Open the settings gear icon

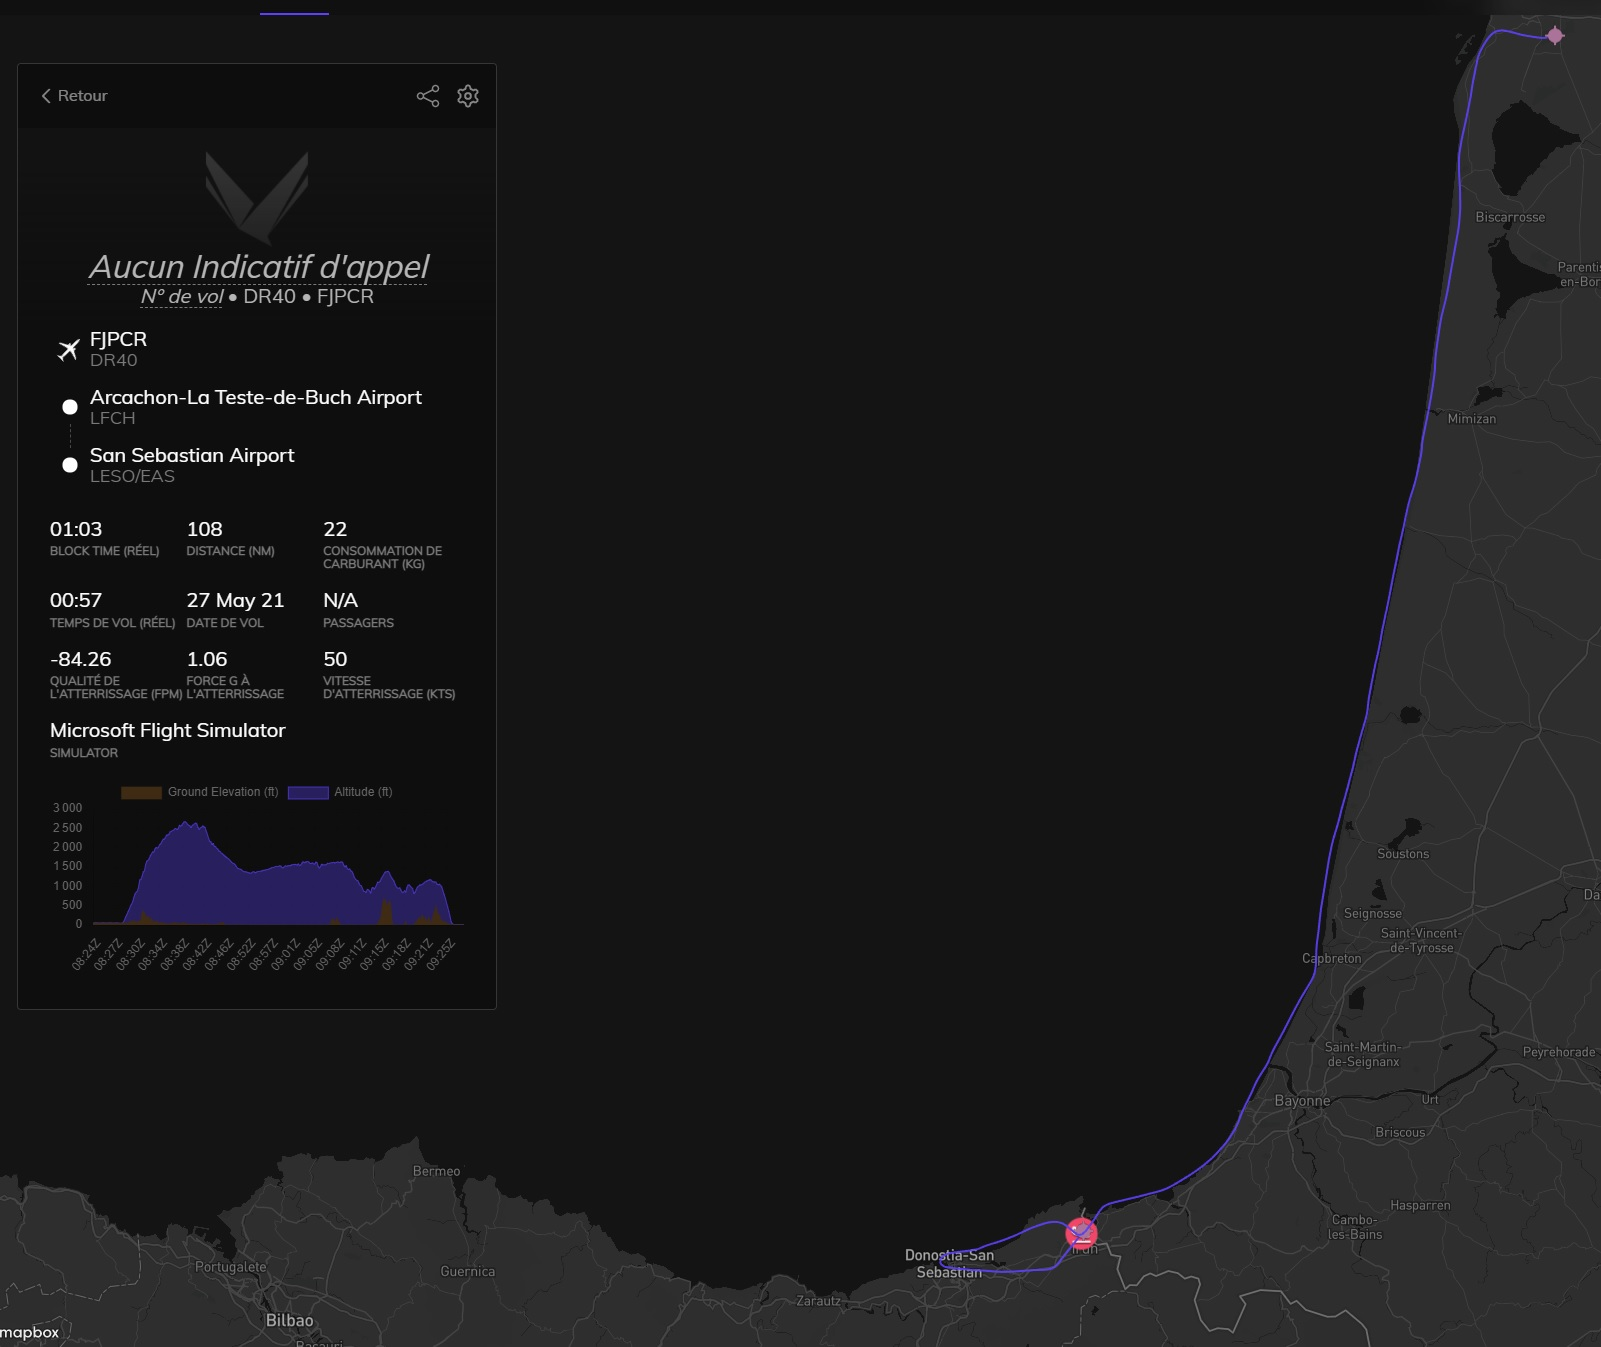point(468,96)
